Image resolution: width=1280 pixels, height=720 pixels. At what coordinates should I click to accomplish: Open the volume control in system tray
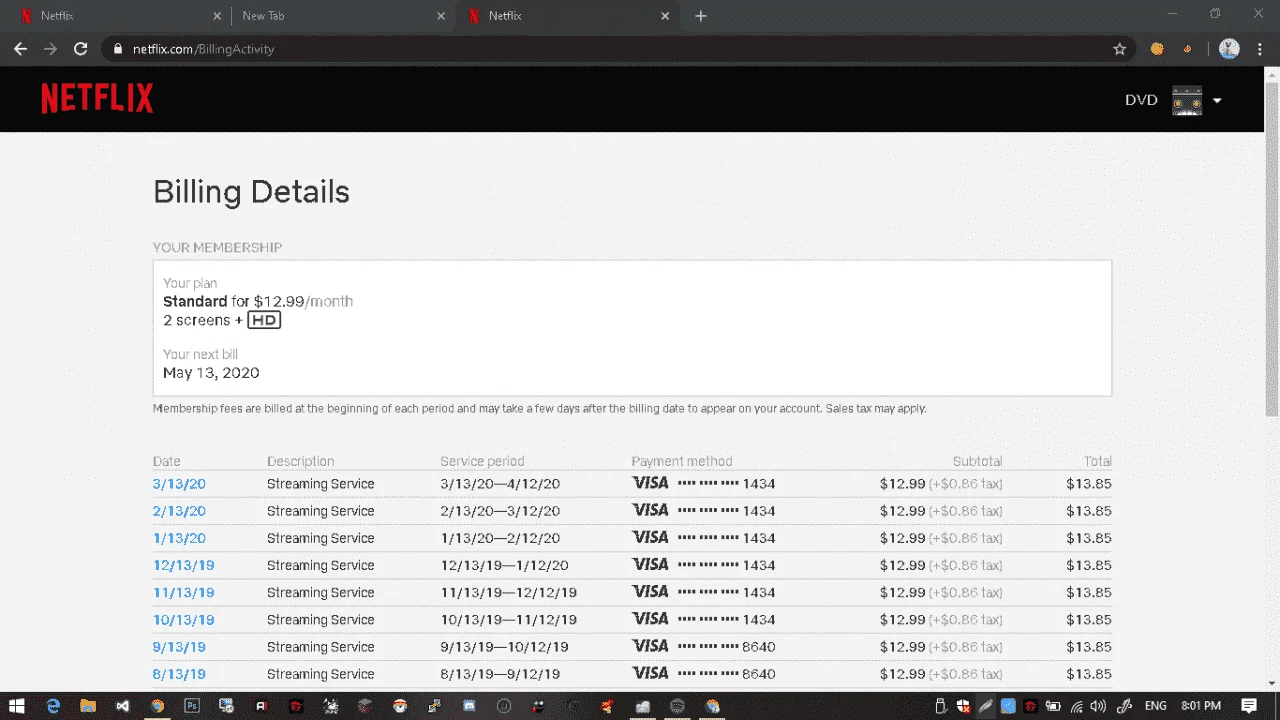tap(1098, 706)
